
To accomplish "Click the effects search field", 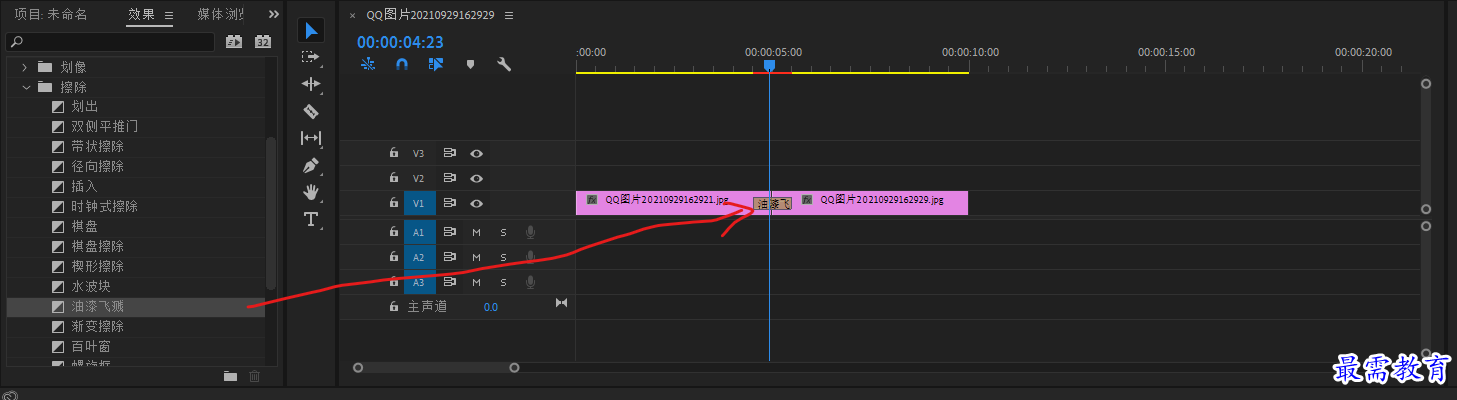I will [x=110, y=42].
